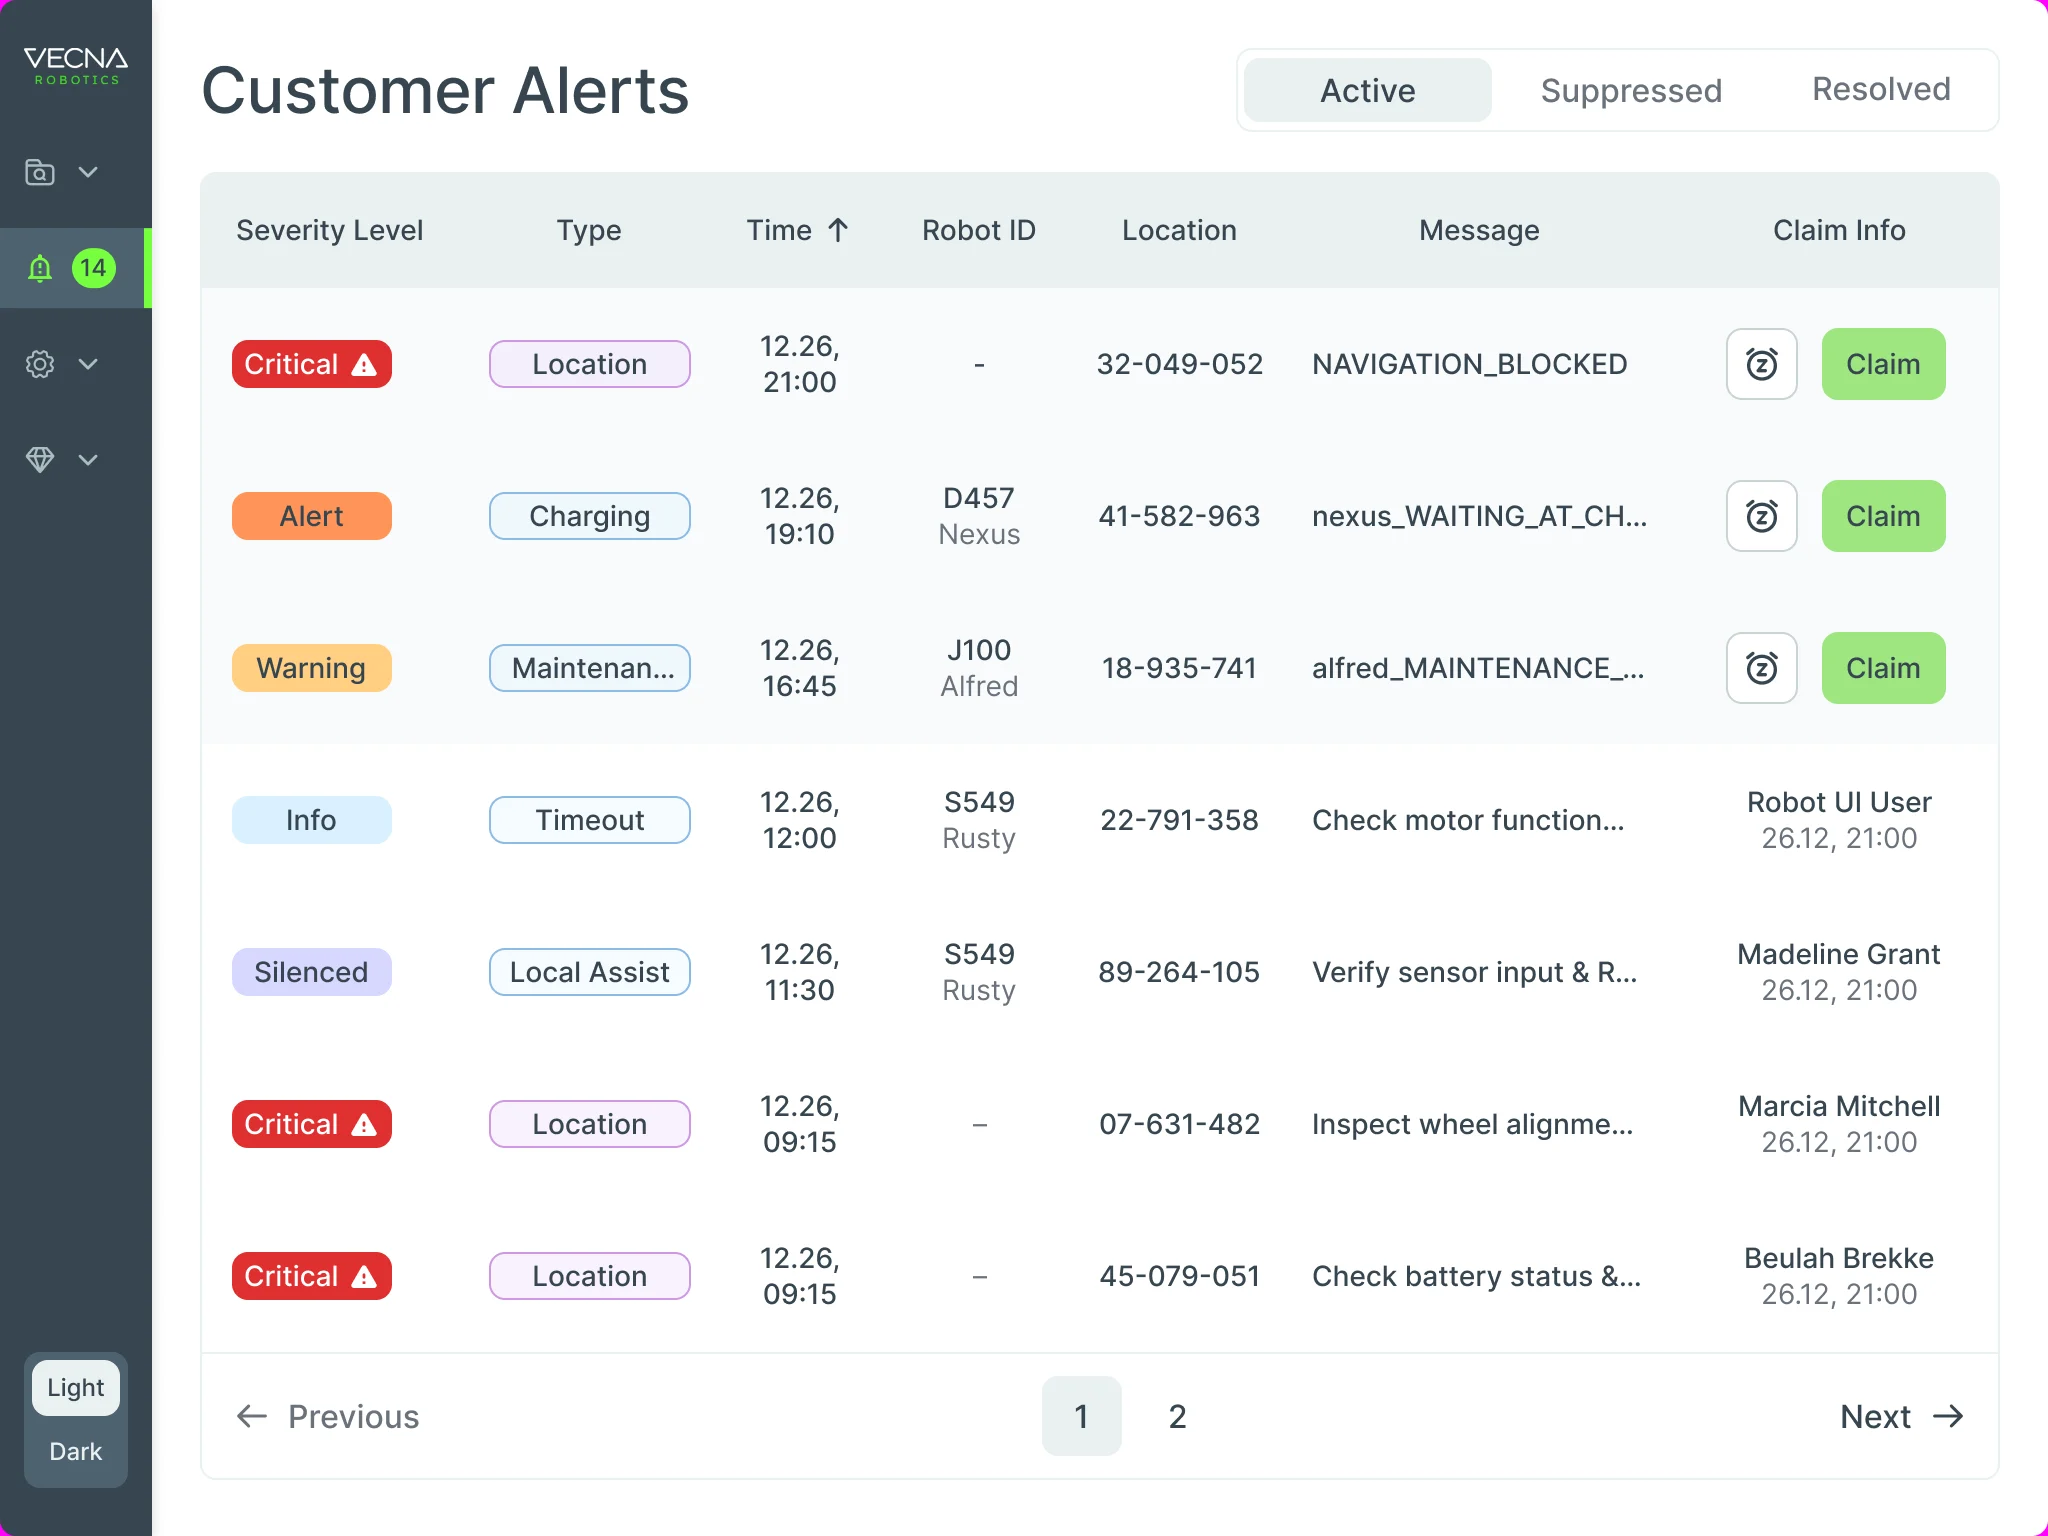Go to Previous page
Screen dimensions: 2048x1536
[x=327, y=1416]
